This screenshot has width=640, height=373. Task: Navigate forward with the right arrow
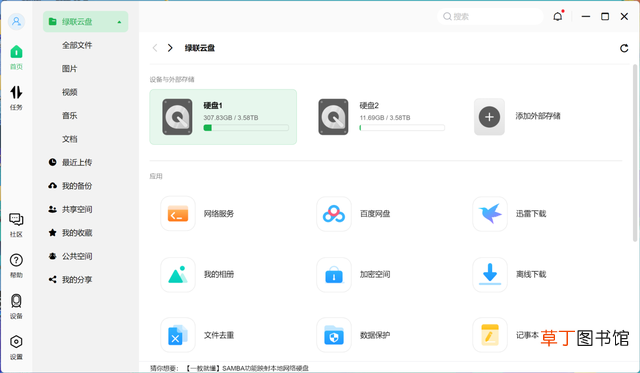(x=170, y=48)
